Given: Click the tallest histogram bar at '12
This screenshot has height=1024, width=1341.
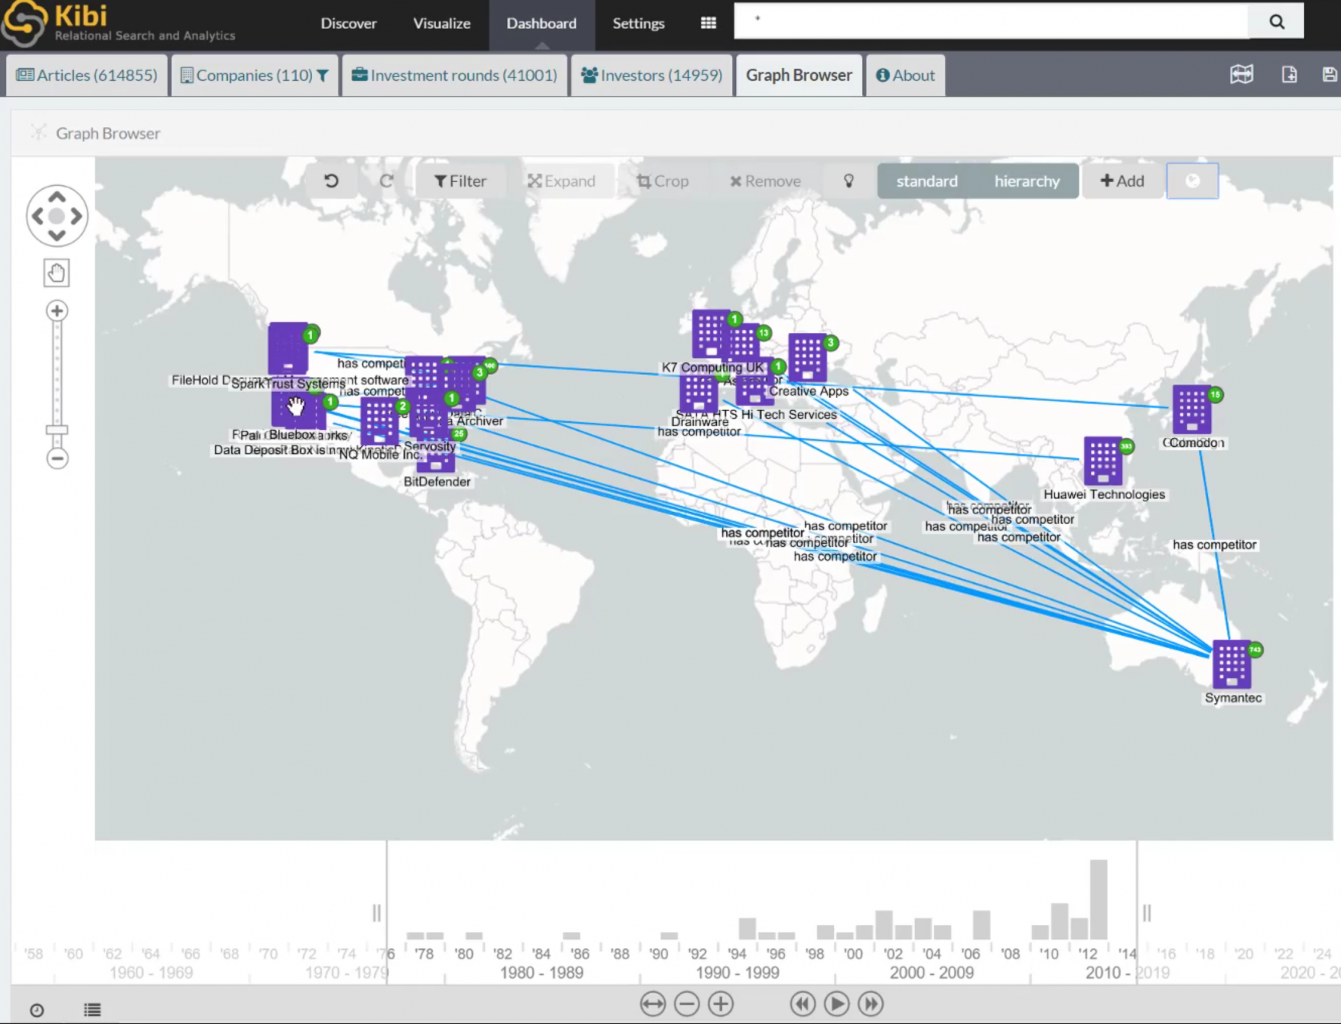Looking at the screenshot, I should pos(1099,899).
